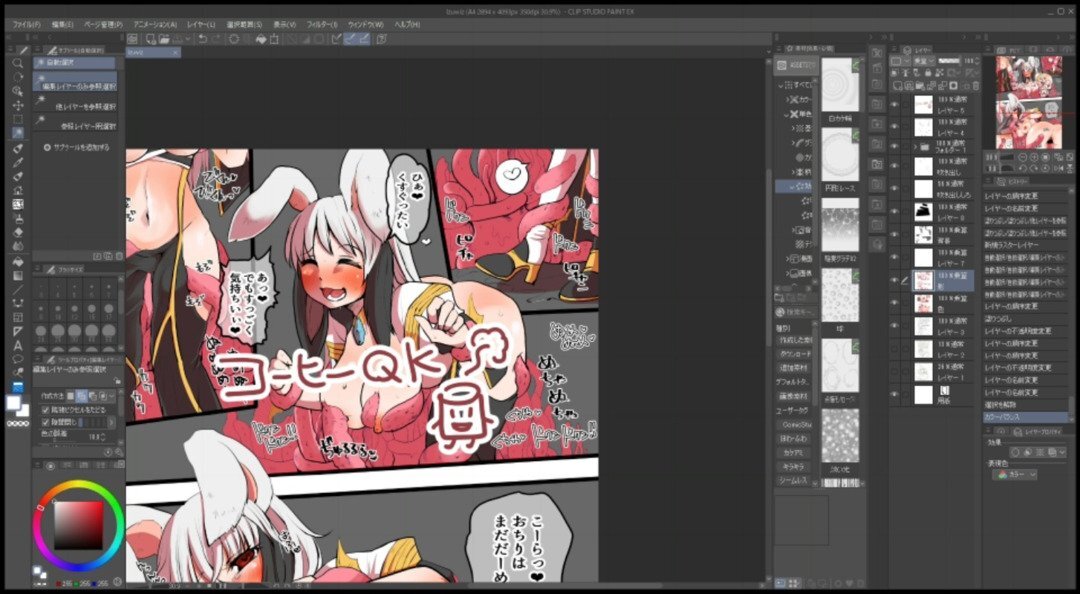This screenshot has width=1080, height=594.
Task: Click the カラーバランス history entry
Action: point(1026,417)
